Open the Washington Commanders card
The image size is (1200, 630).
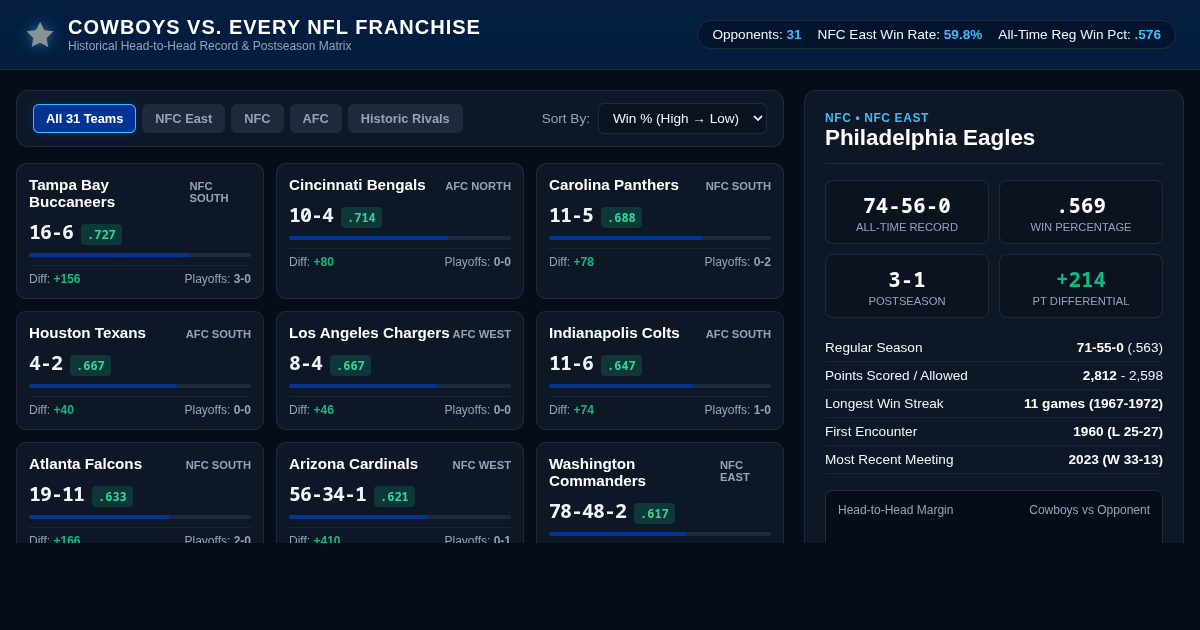click(x=660, y=493)
